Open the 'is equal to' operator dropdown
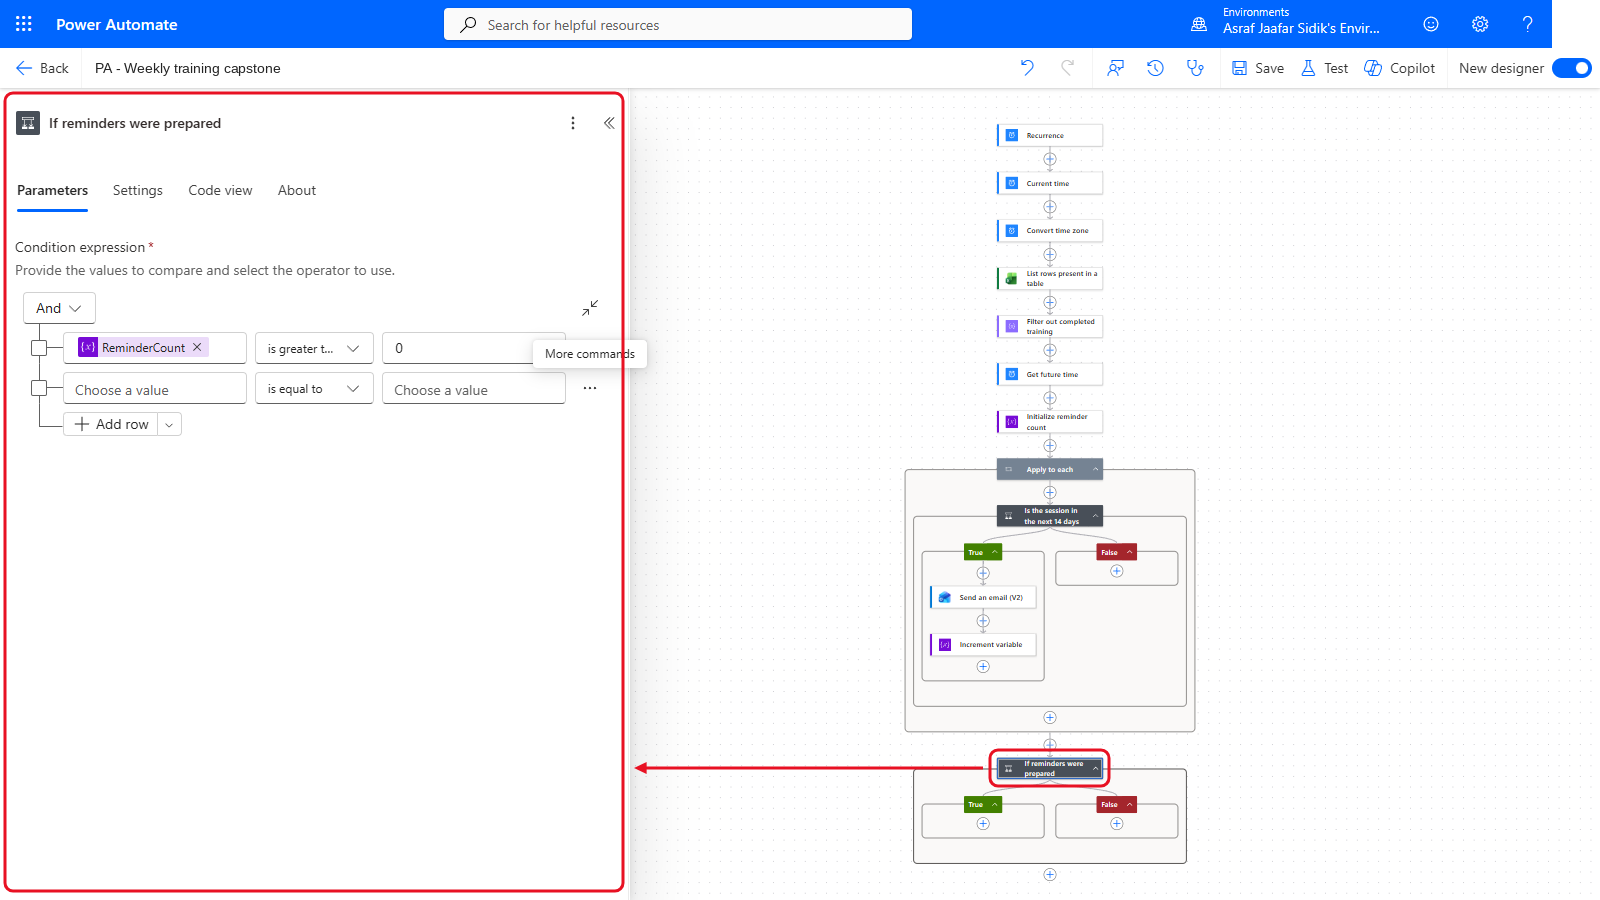The width and height of the screenshot is (1600, 900). [314, 388]
